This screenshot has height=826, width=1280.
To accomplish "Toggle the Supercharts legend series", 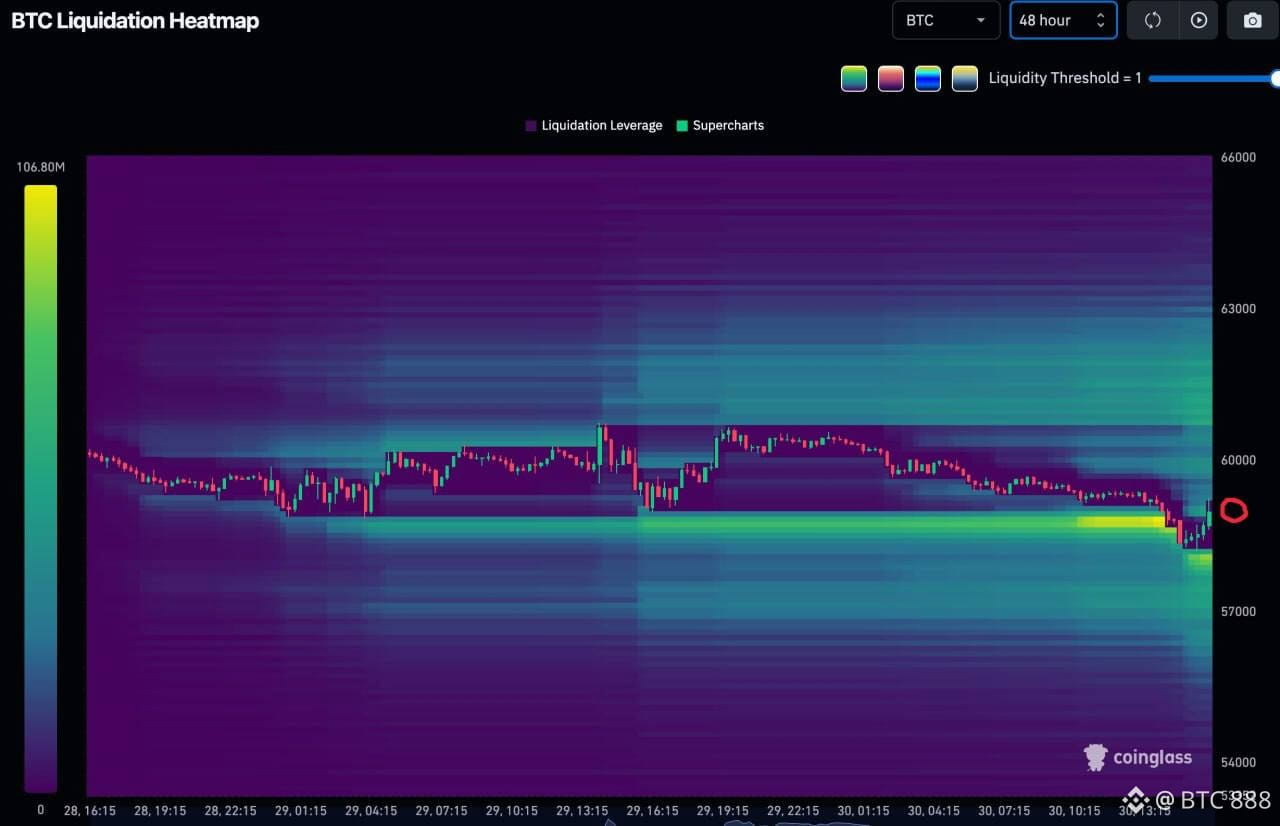I will (x=720, y=126).
